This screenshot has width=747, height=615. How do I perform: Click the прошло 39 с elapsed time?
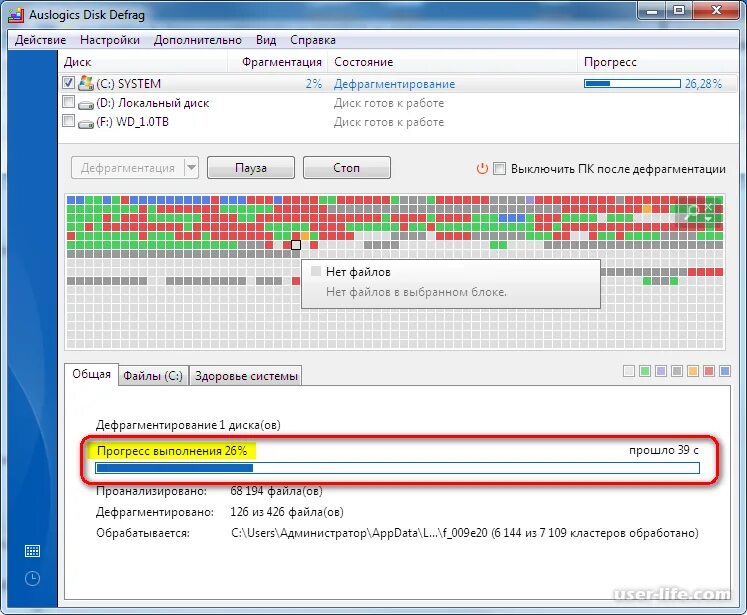coord(664,450)
